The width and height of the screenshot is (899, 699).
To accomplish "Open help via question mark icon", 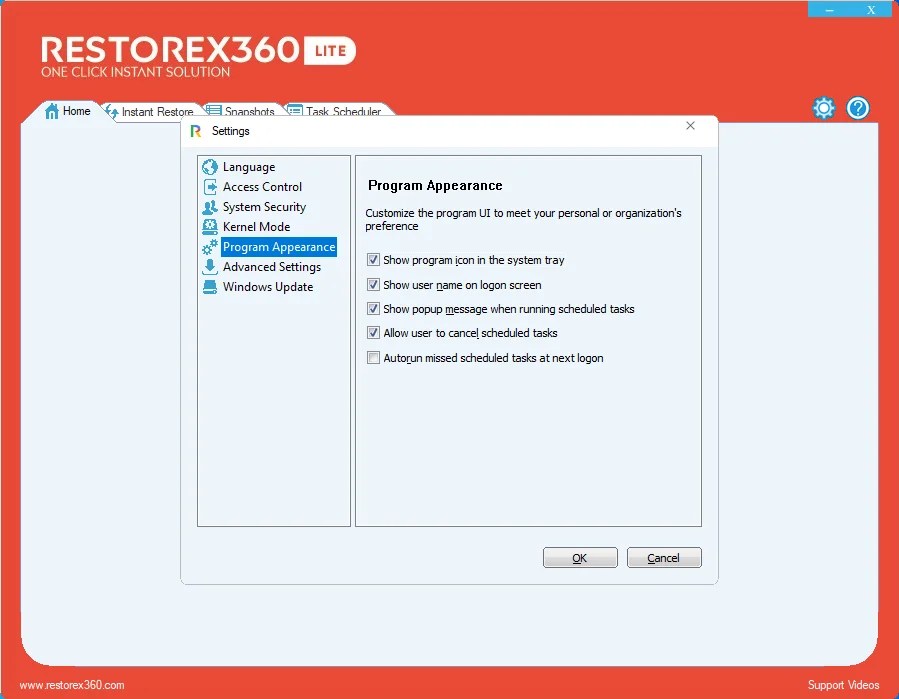I will click(858, 108).
